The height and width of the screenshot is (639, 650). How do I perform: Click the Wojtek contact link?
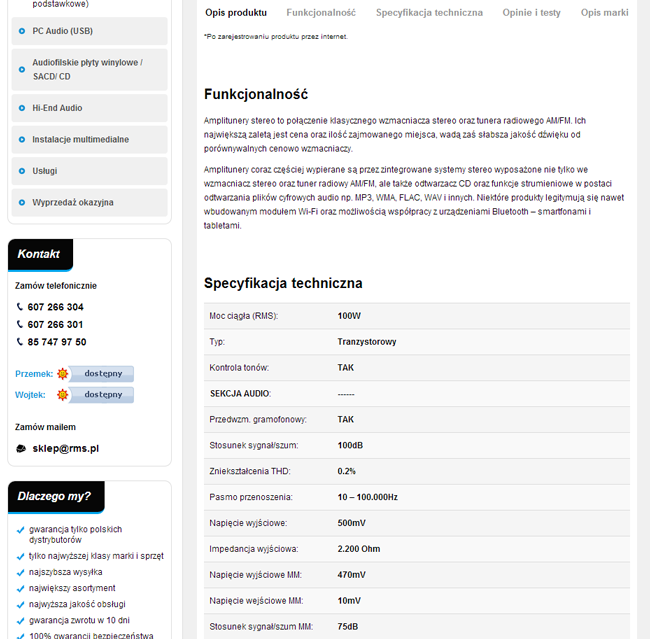30,395
